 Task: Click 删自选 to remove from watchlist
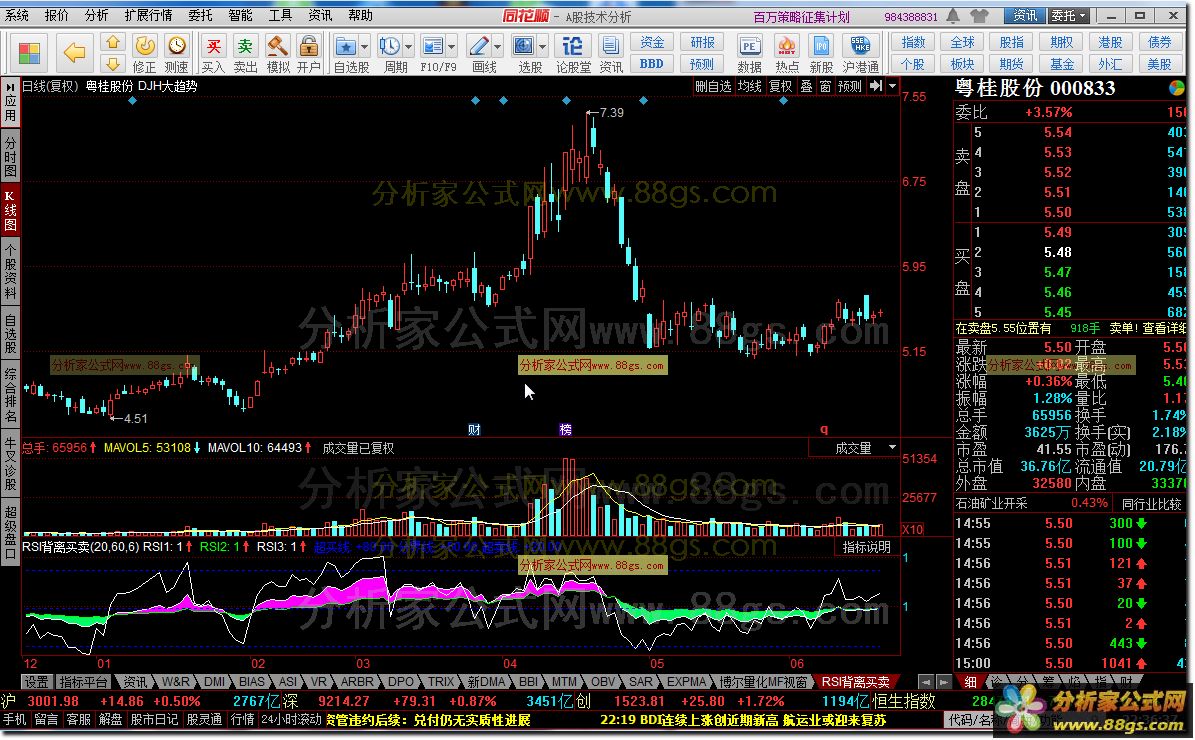pyautogui.click(x=713, y=86)
